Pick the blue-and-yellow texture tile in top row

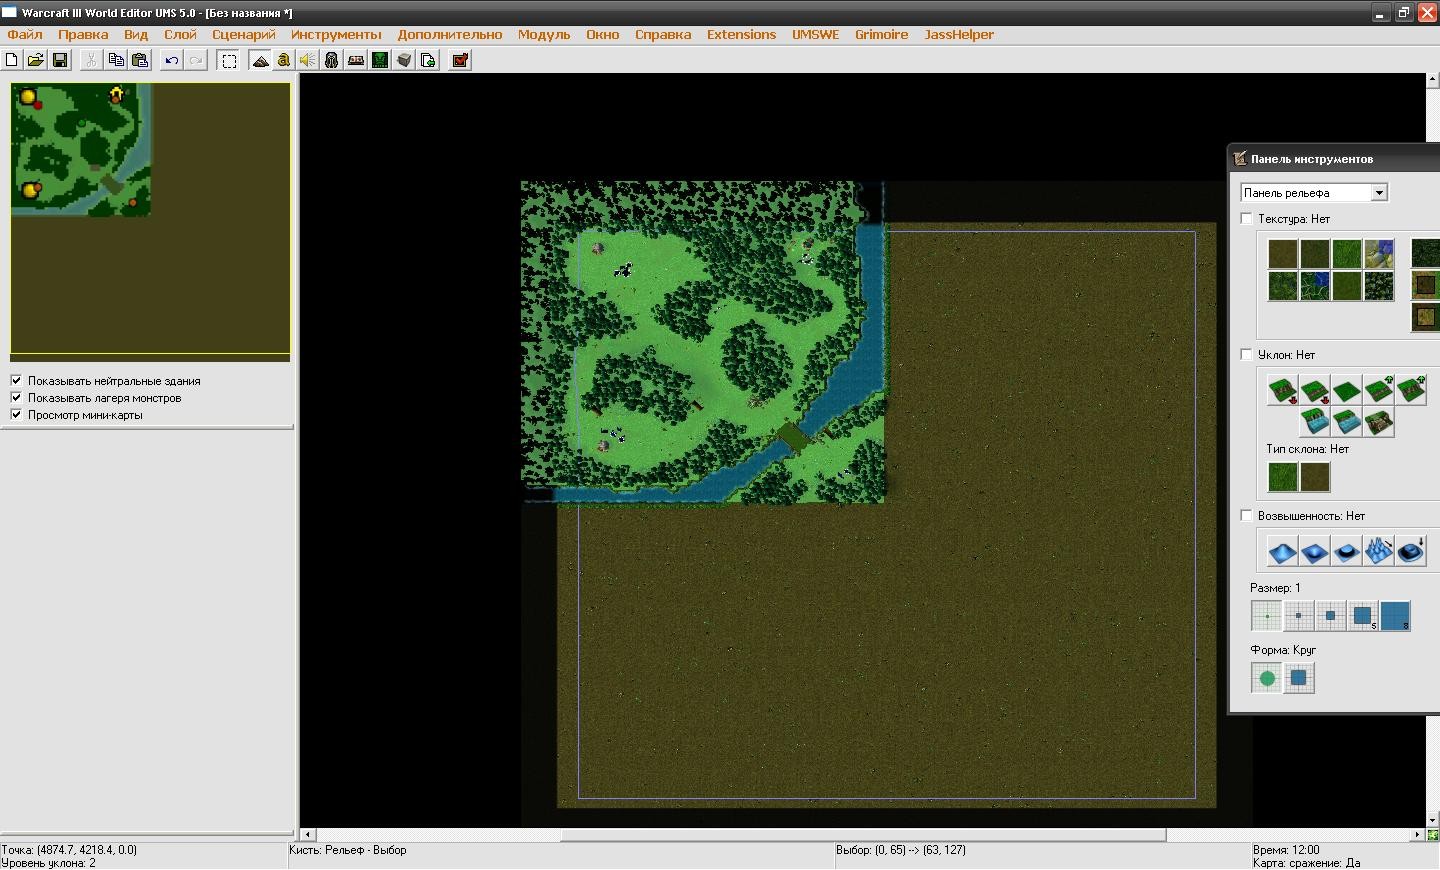[1379, 254]
